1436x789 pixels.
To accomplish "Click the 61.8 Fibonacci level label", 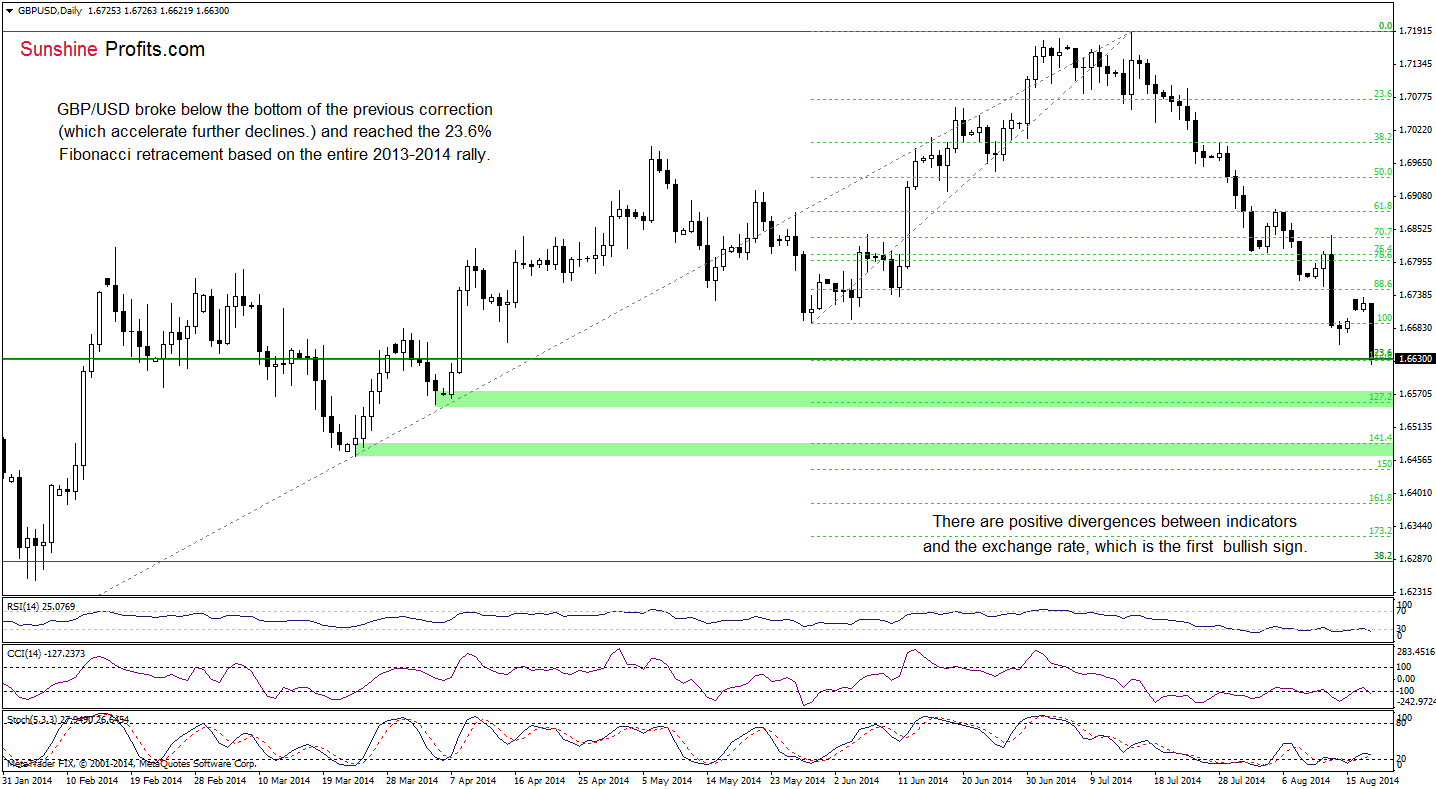I will [x=1383, y=206].
